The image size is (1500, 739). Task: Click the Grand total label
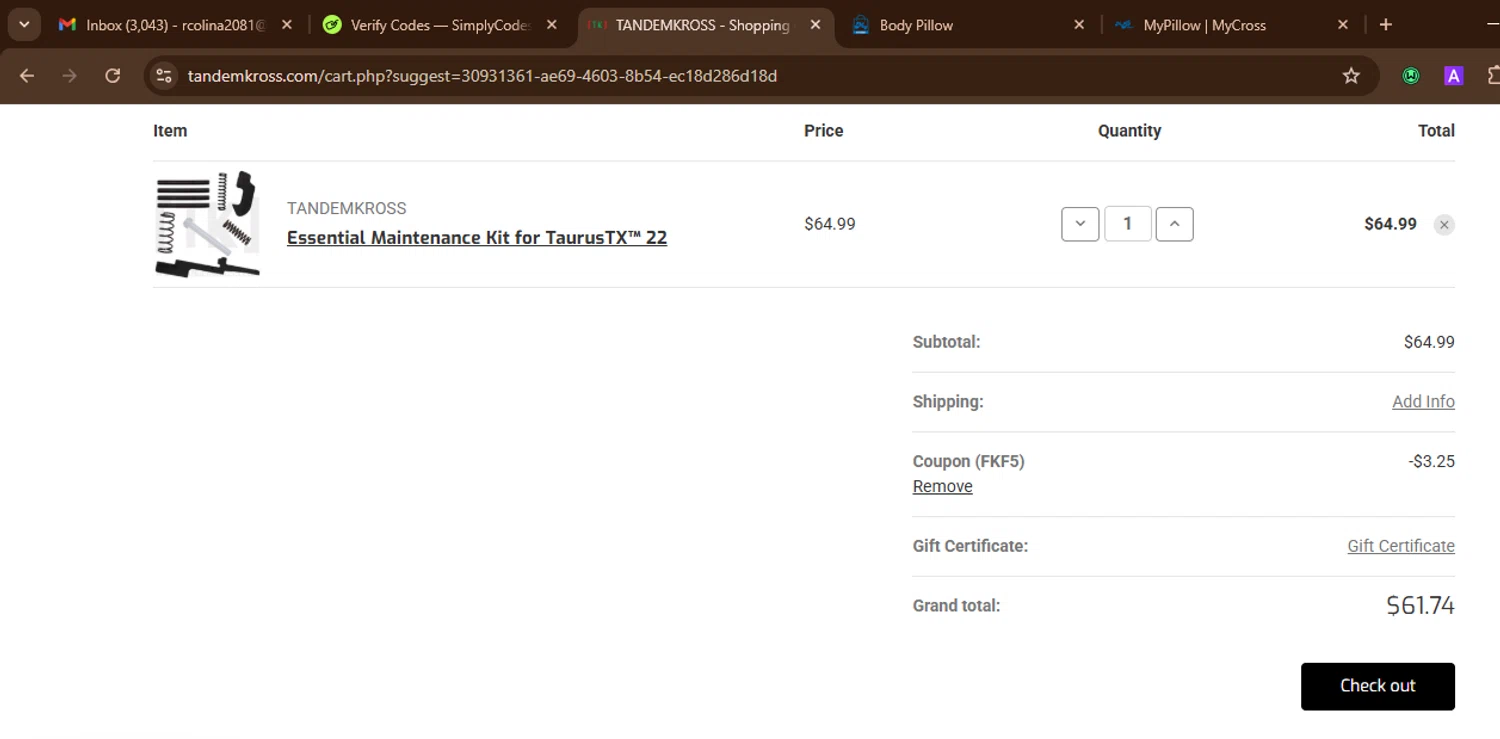[x=956, y=606]
